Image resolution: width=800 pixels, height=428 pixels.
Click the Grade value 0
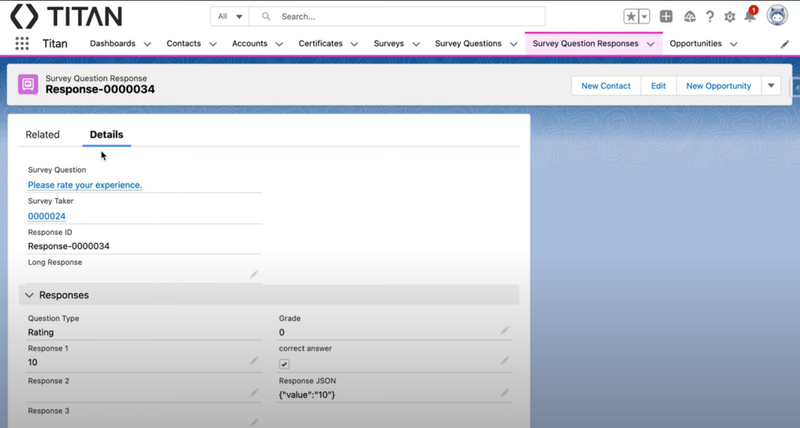(282, 332)
